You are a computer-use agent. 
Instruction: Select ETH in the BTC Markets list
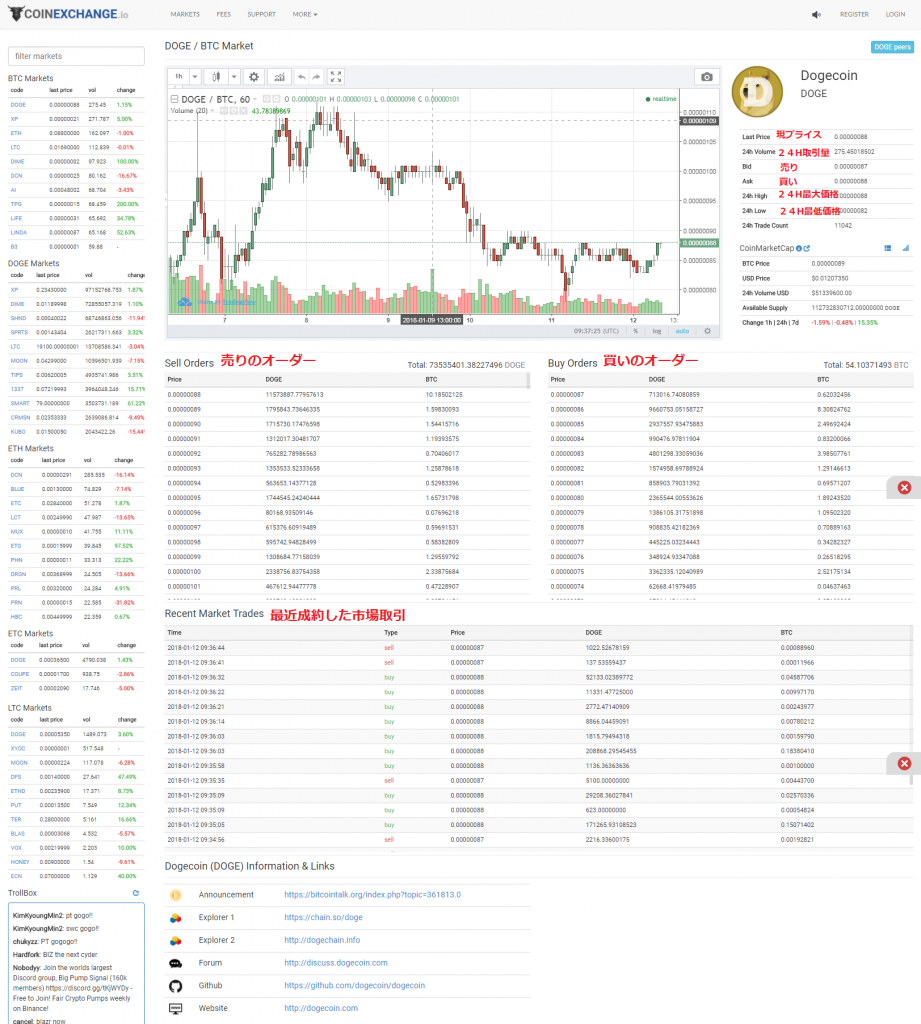pyautogui.click(x=16, y=133)
